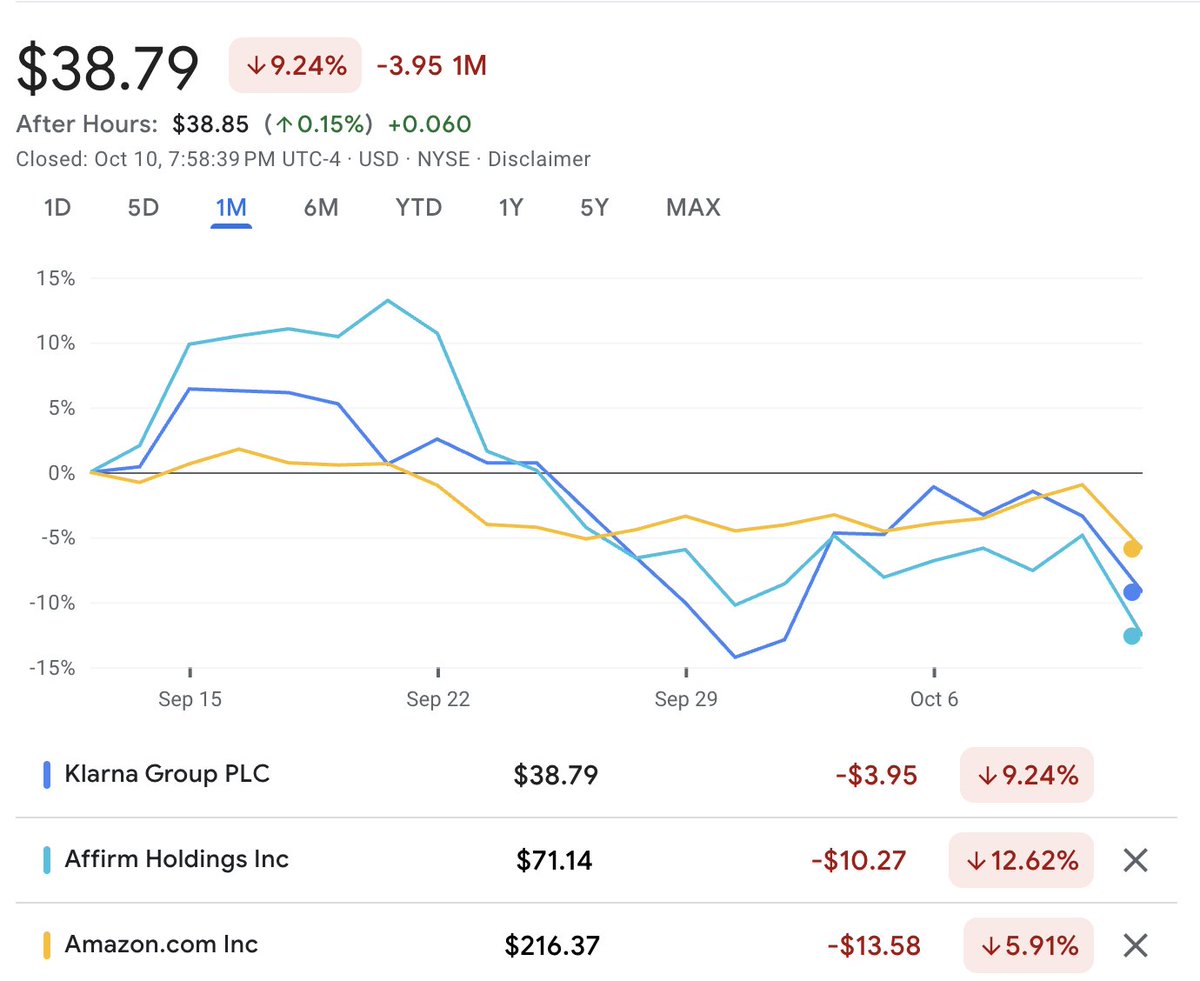Click the 9.24% badge in Klarna row
1200x981 pixels.
[1027, 775]
